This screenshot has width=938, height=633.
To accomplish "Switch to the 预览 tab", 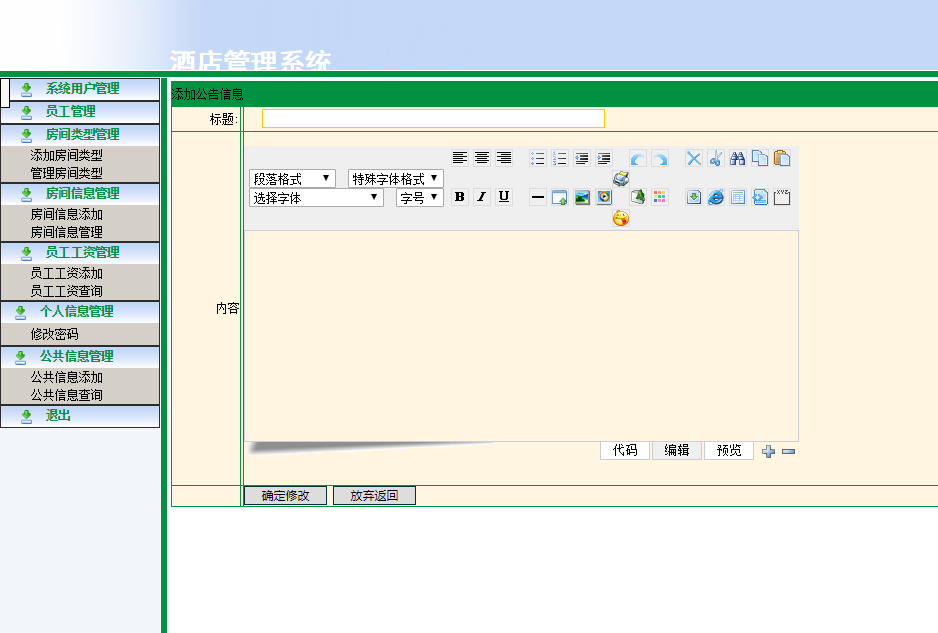I will tap(729, 451).
